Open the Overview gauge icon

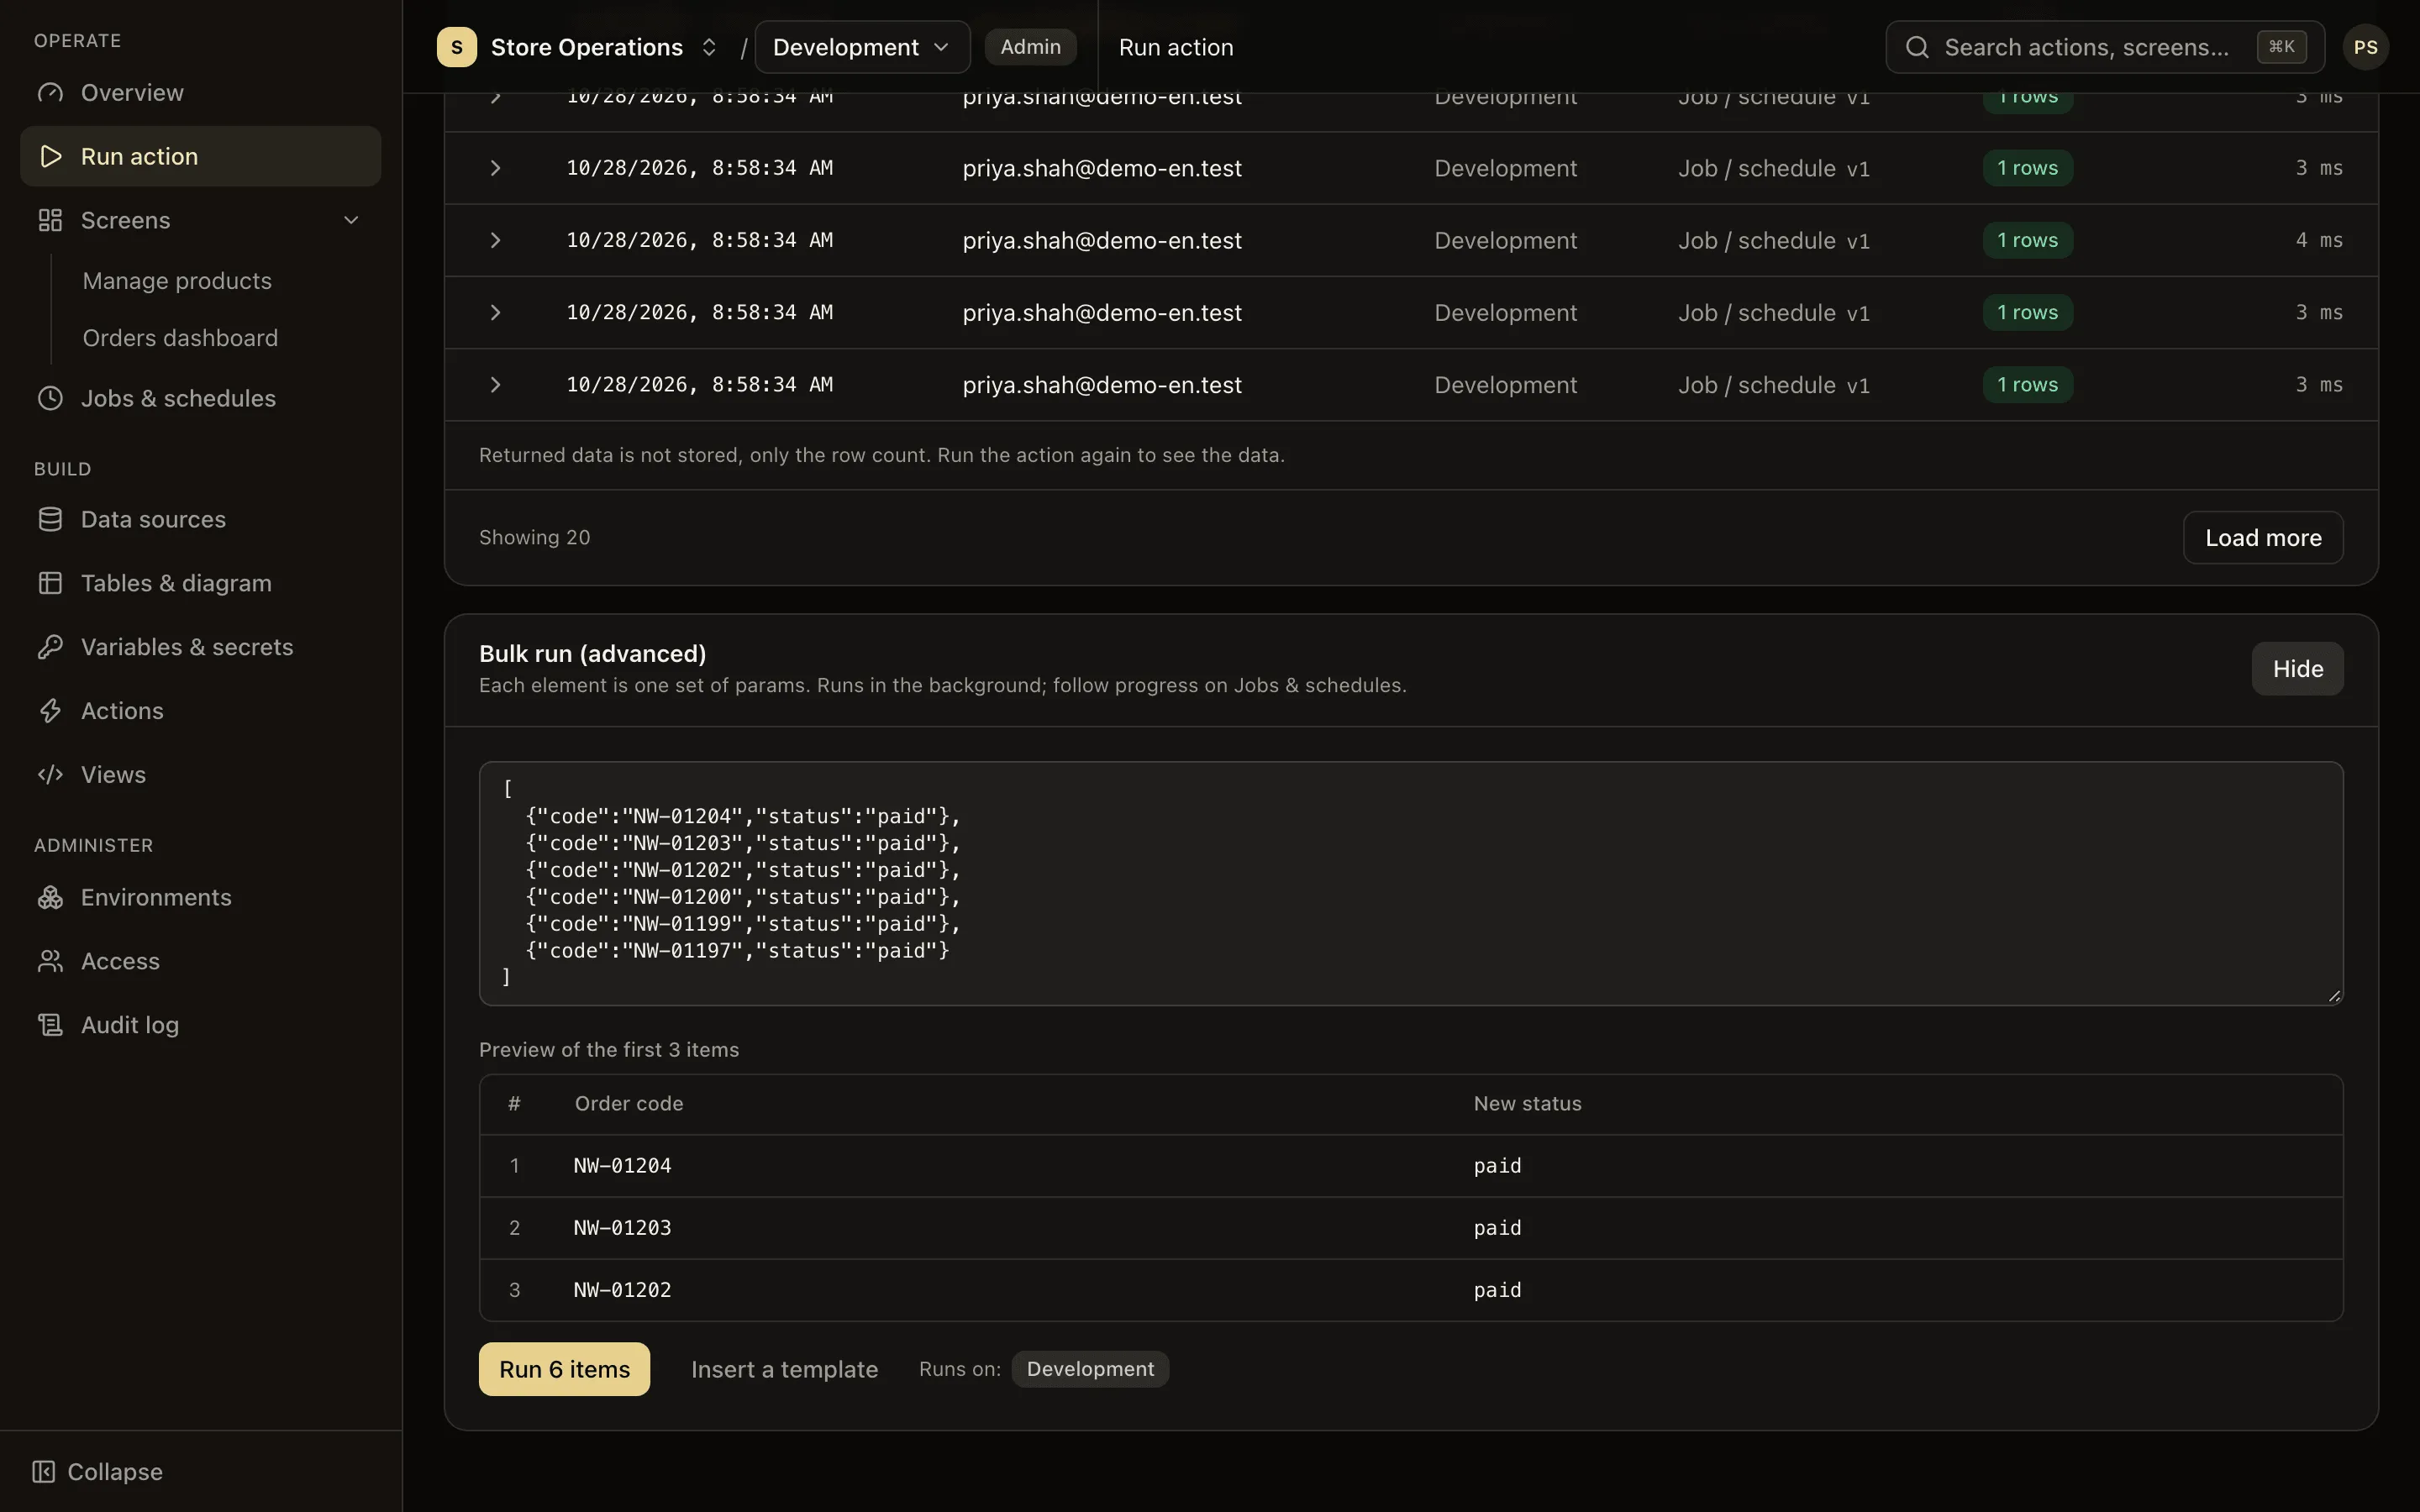pyautogui.click(x=50, y=93)
